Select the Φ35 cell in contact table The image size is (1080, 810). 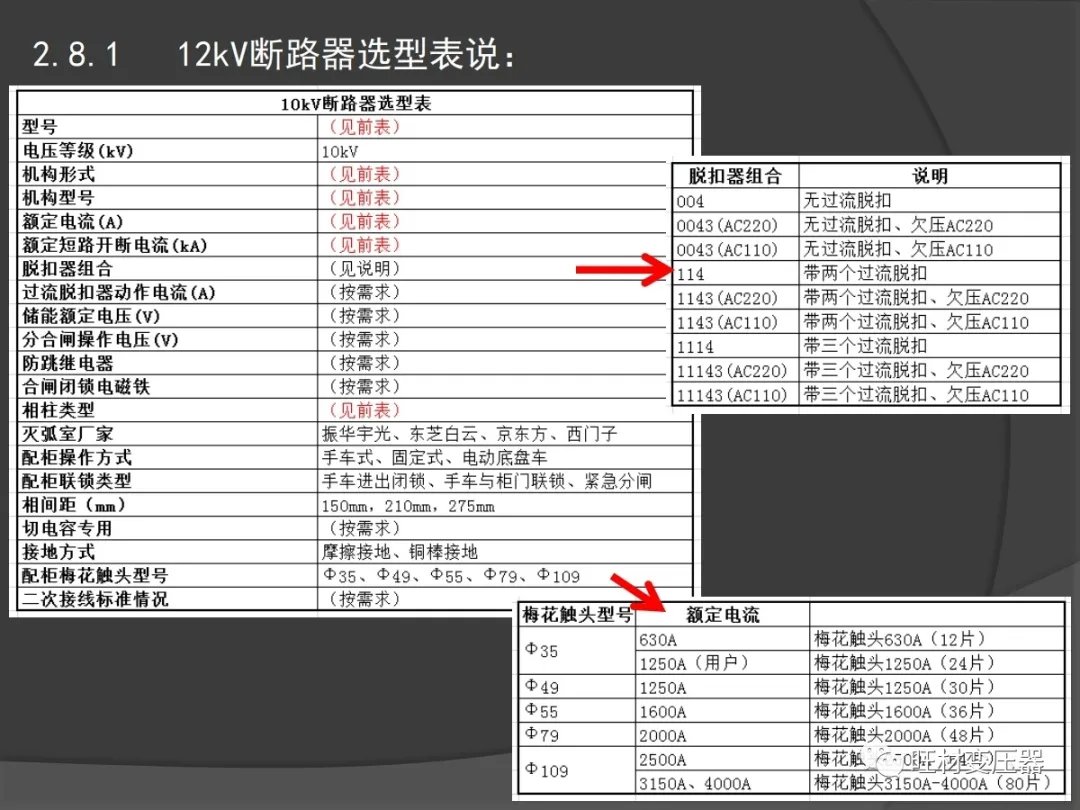[x=577, y=651]
